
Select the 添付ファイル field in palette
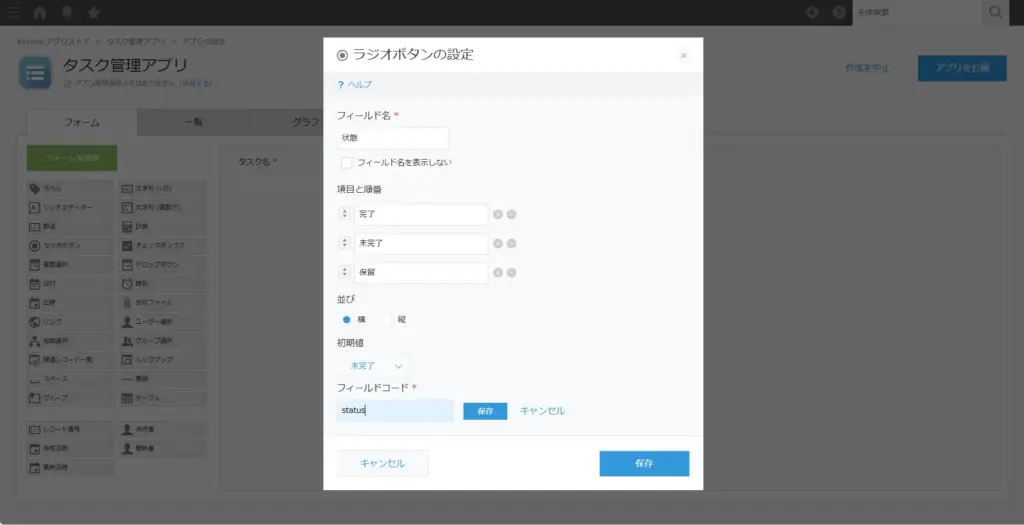point(163,302)
